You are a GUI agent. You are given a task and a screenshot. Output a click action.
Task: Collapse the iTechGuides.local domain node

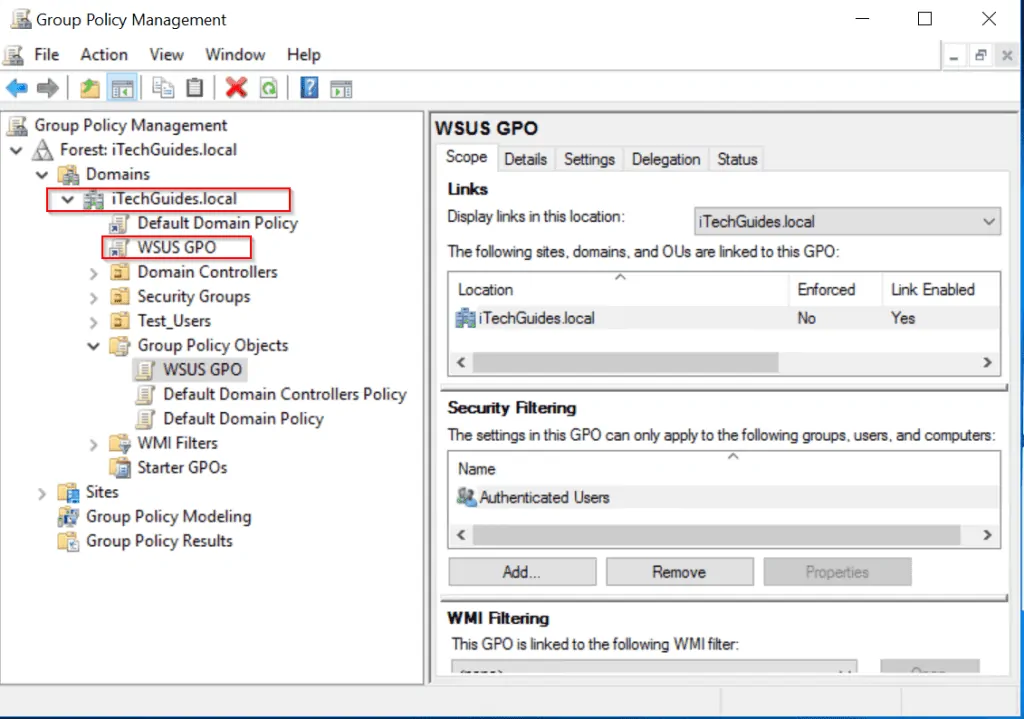click(x=65, y=198)
